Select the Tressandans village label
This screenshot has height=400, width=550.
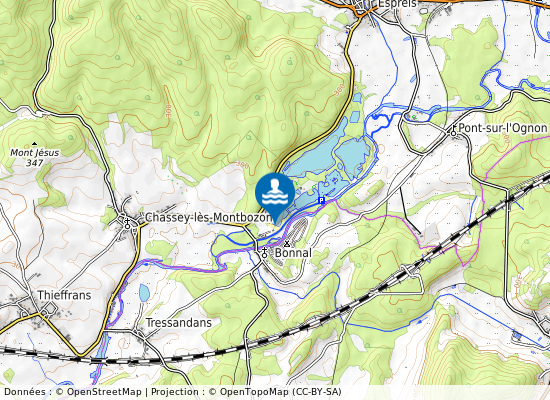click(x=179, y=322)
